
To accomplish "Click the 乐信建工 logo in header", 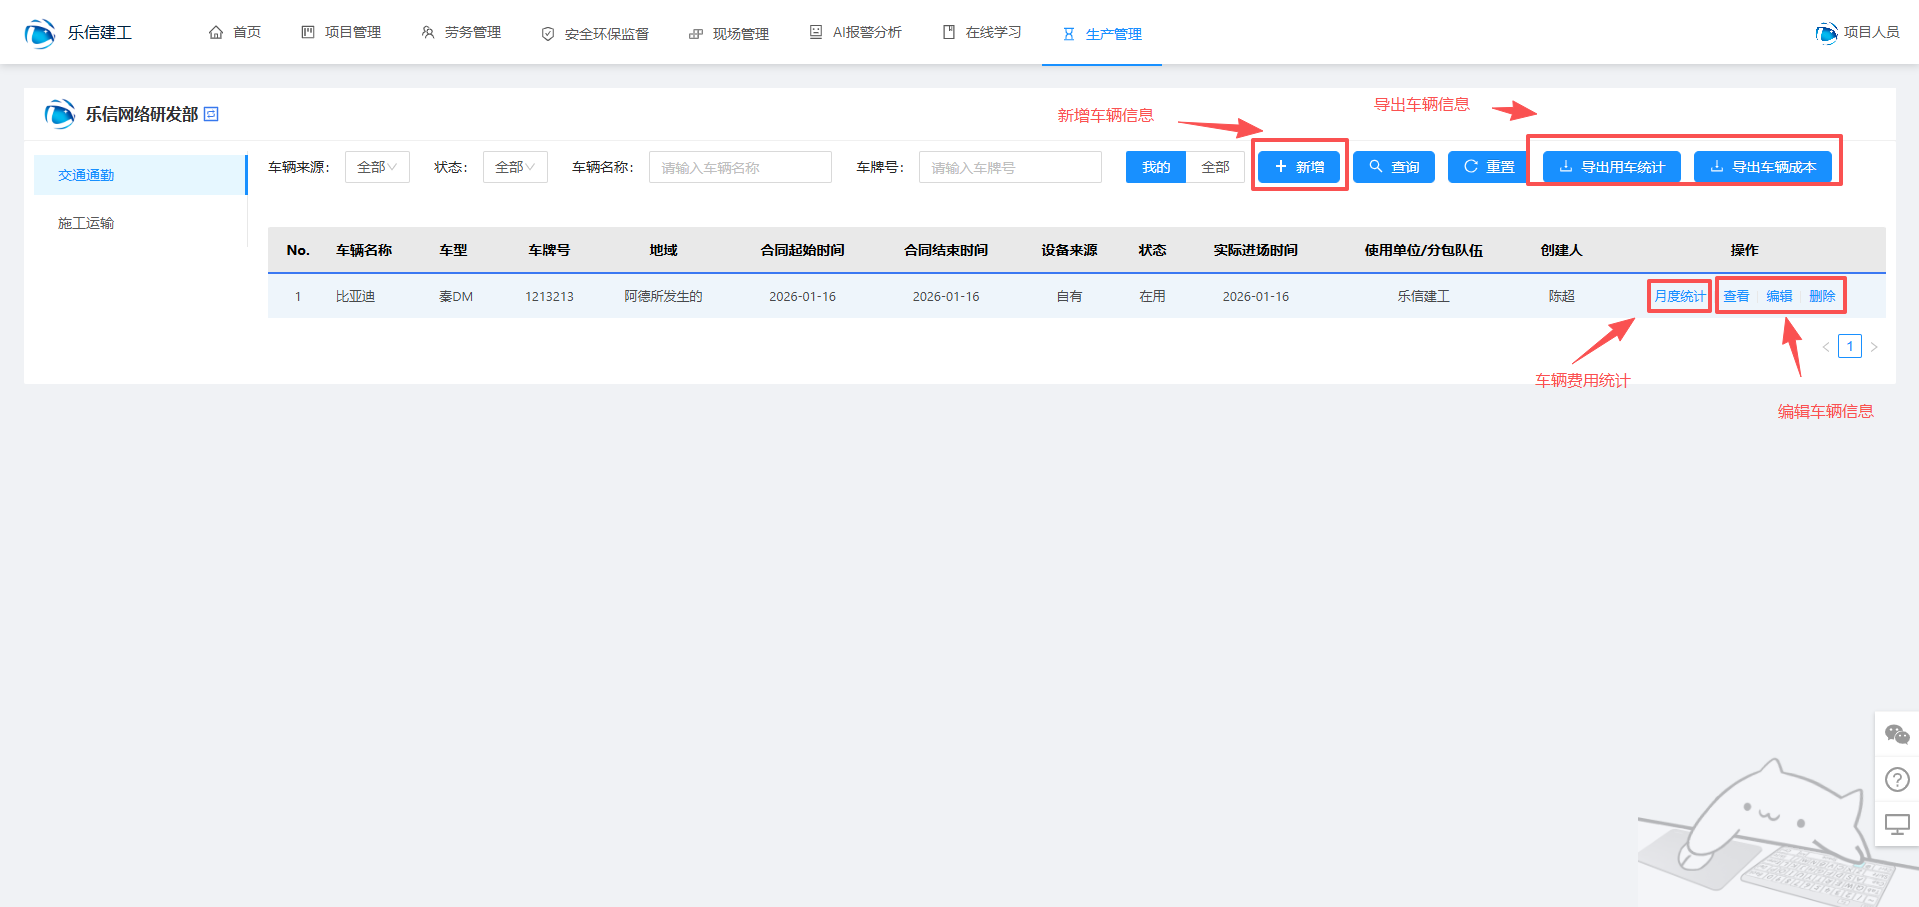I will 78,33.
